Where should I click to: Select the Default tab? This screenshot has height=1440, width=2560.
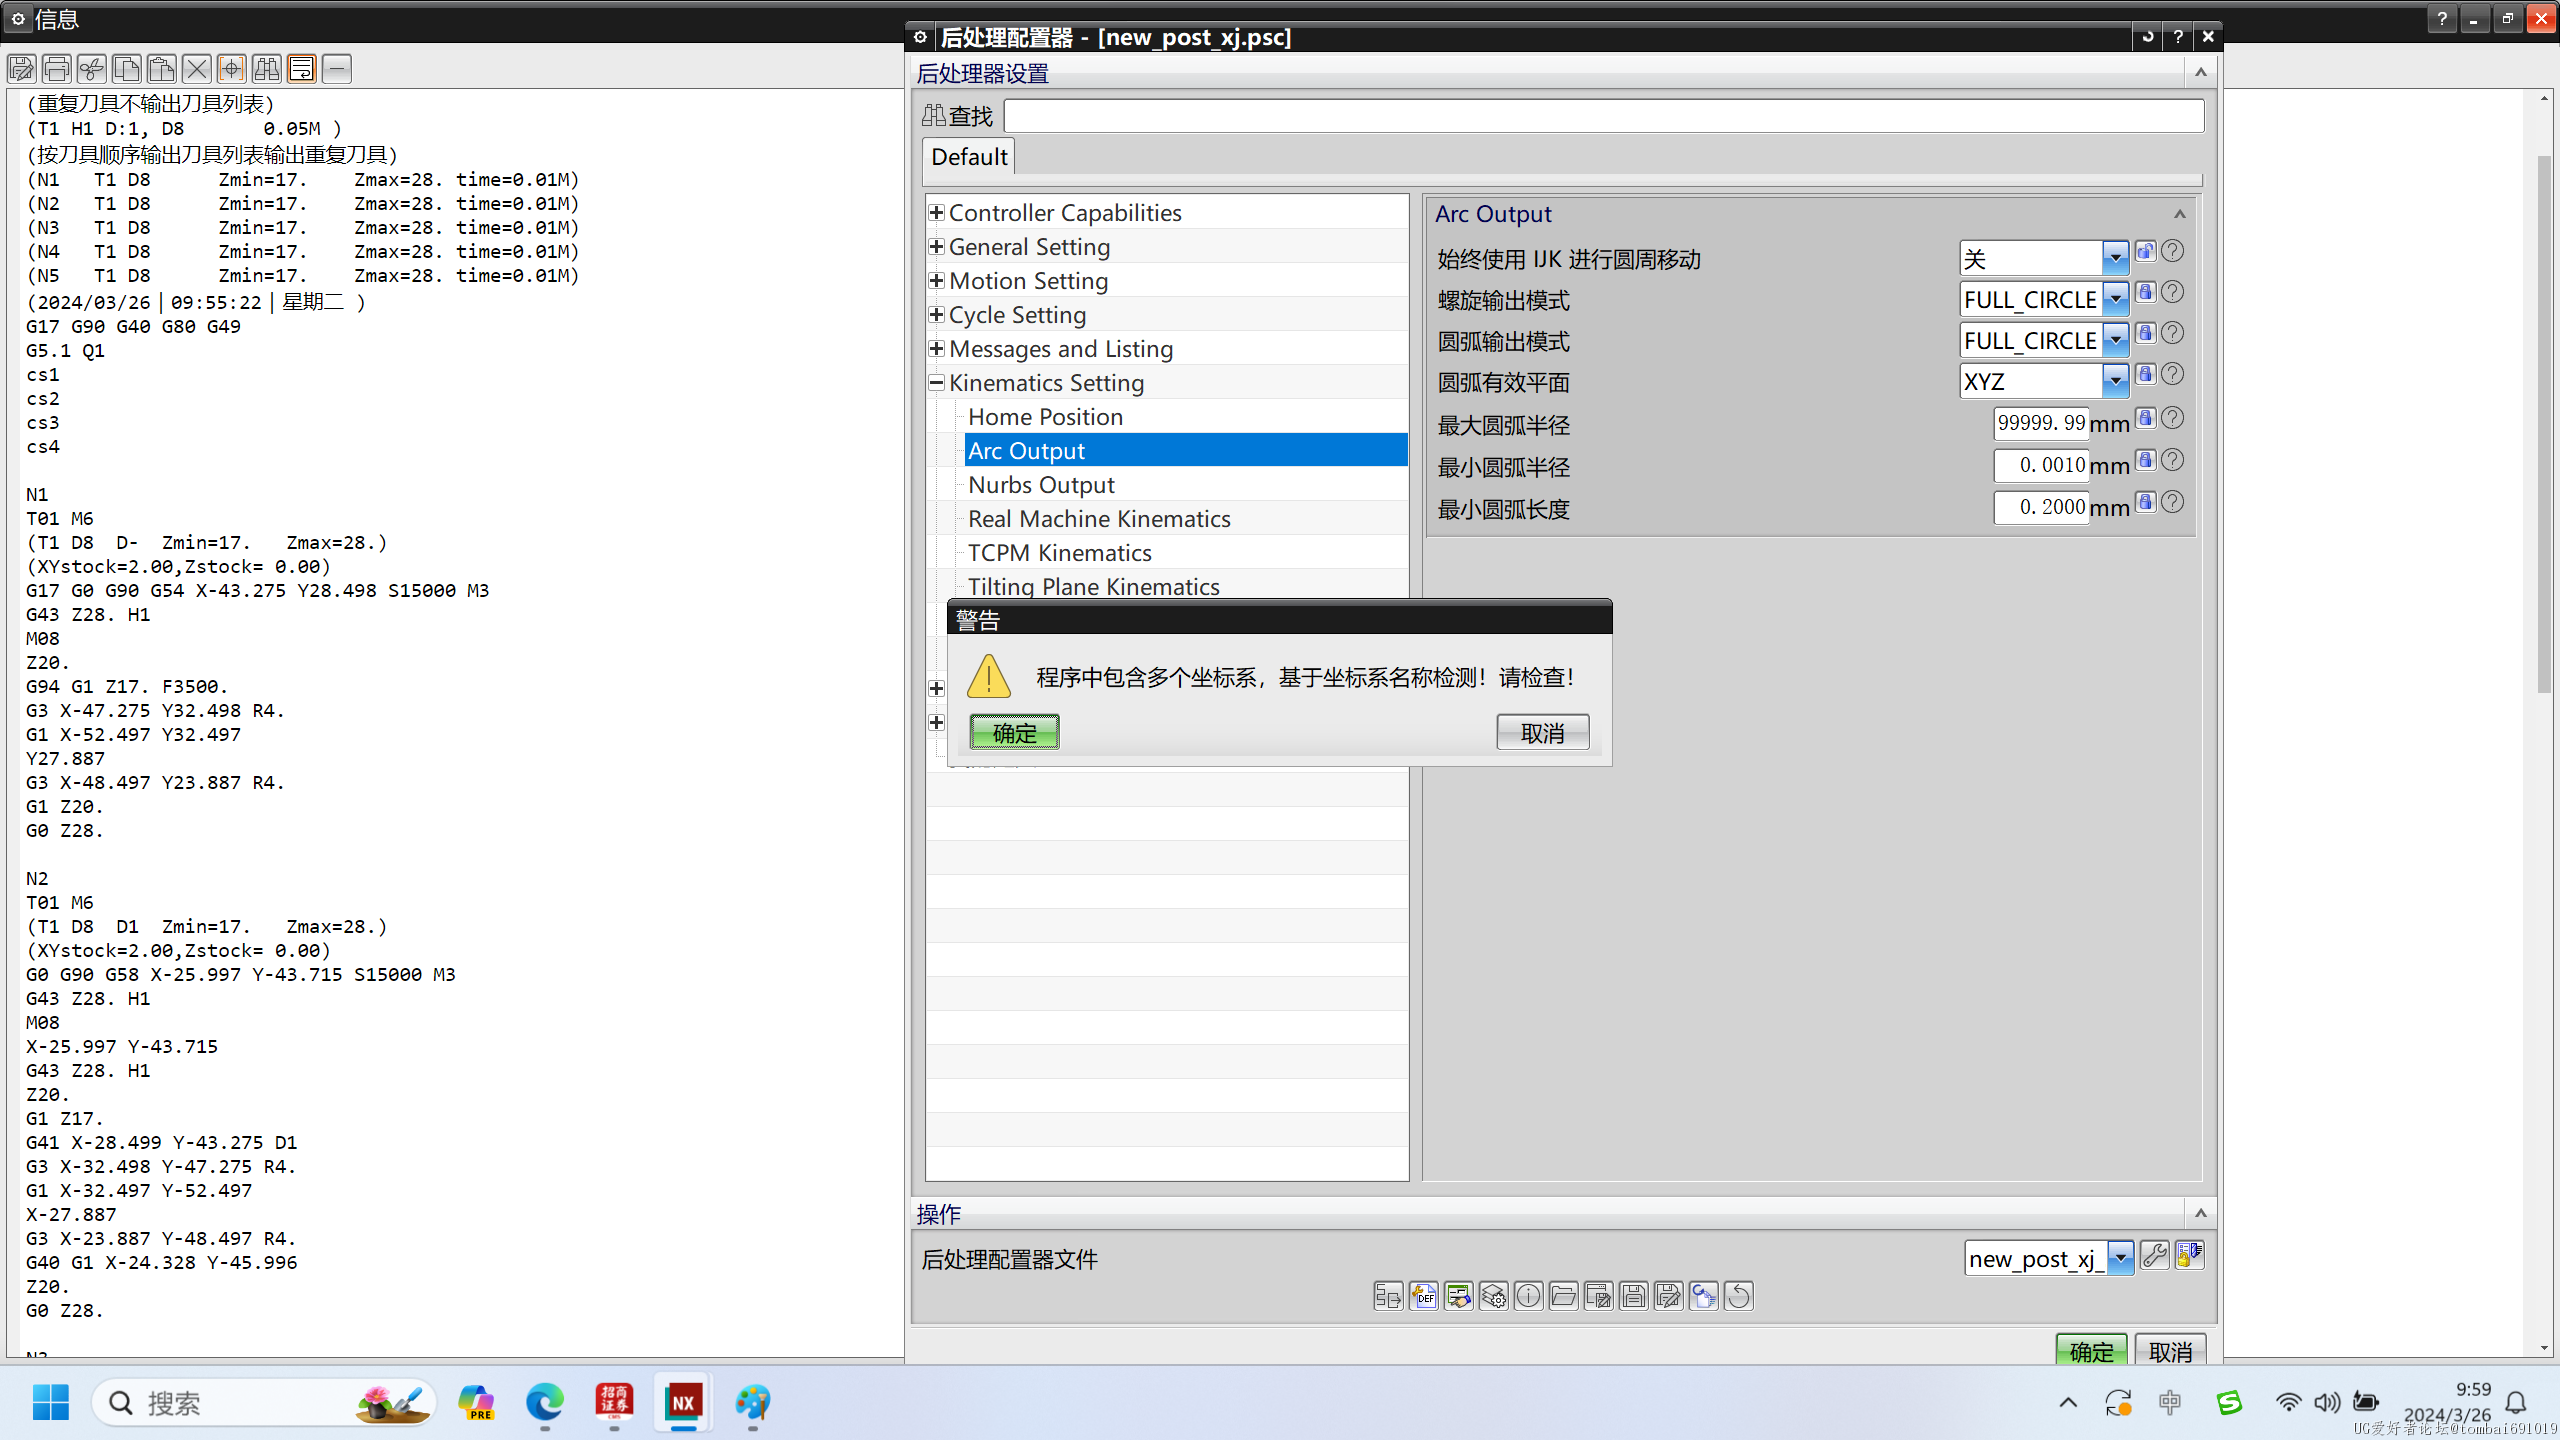pyautogui.click(x=969, y=157)
